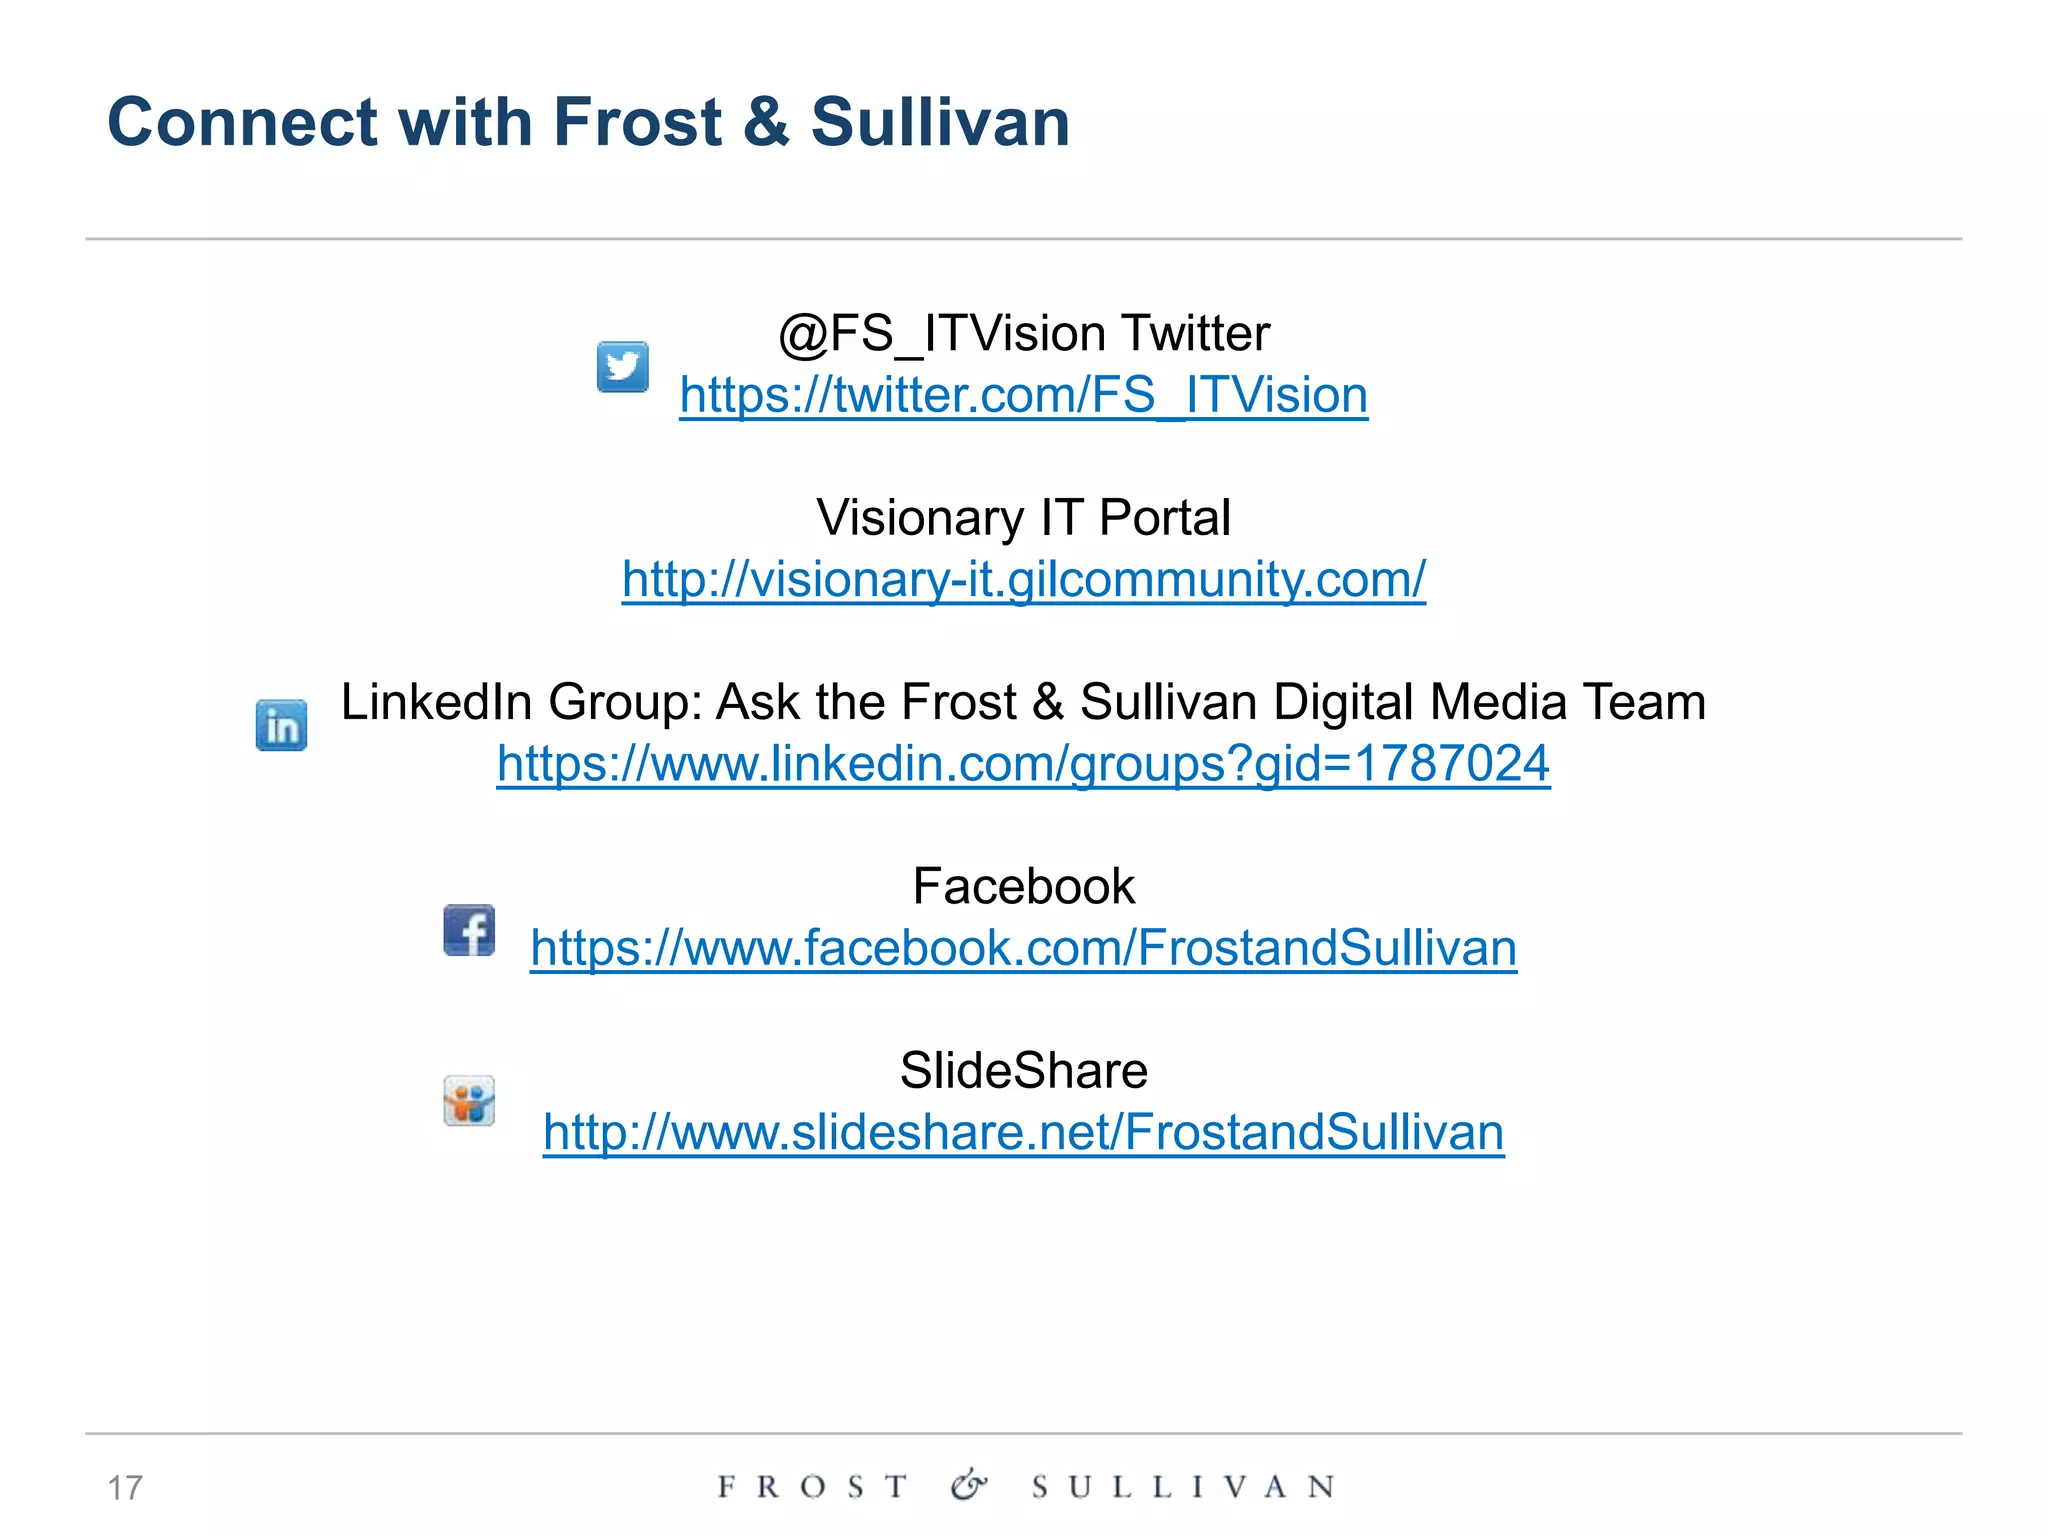This screenshot has height=1536, width=2048.
Task: Click the SlideShare logo icon
Action: 469,1101
